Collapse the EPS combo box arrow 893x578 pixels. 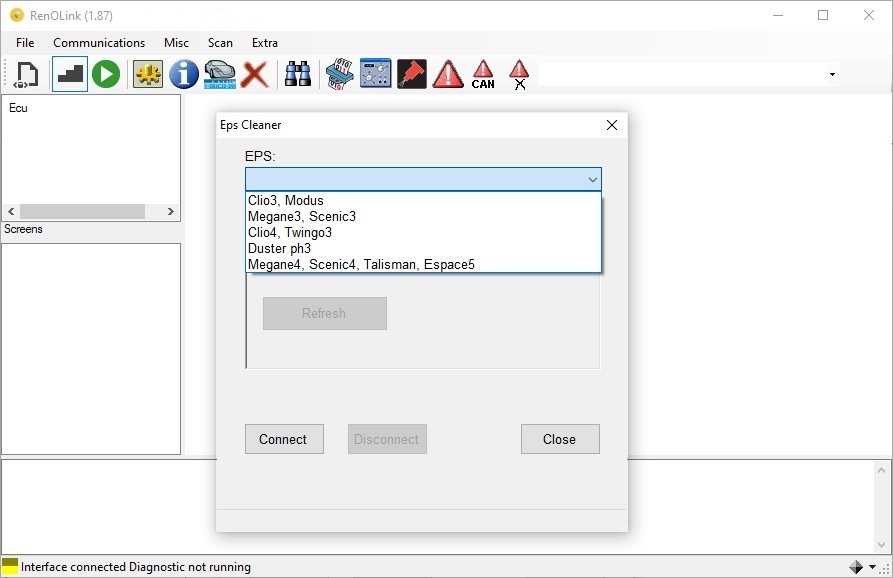(x=592, y=179)
